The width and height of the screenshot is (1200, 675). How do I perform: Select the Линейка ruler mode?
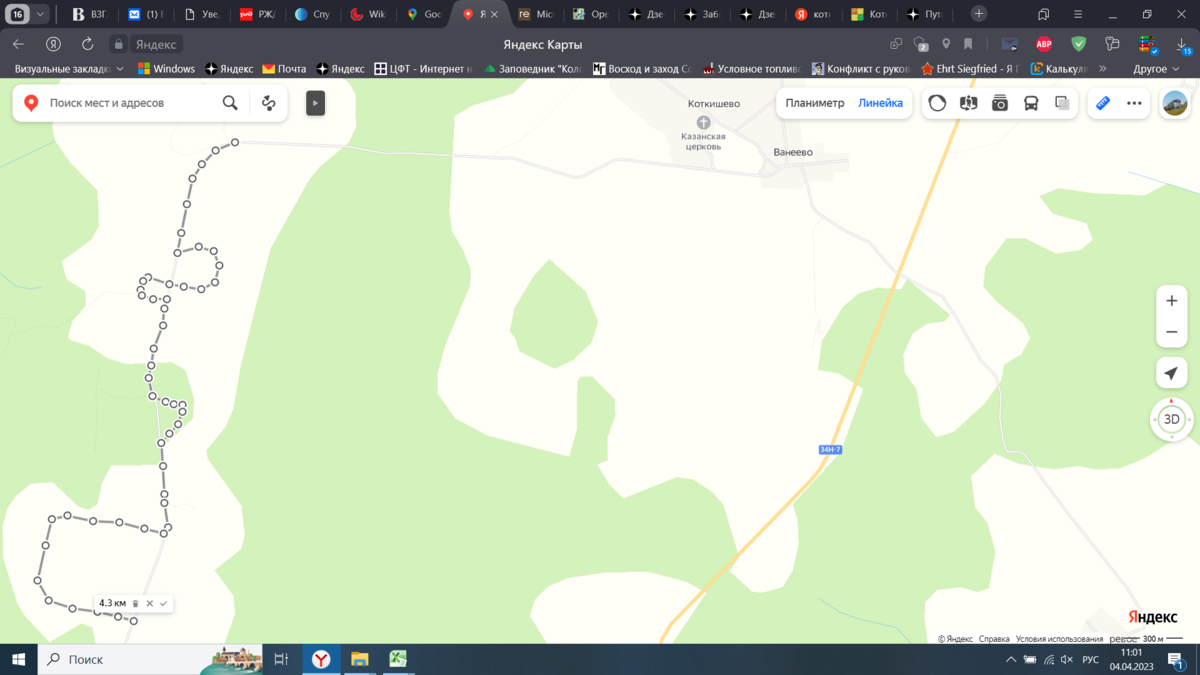(x=880, y=103)
